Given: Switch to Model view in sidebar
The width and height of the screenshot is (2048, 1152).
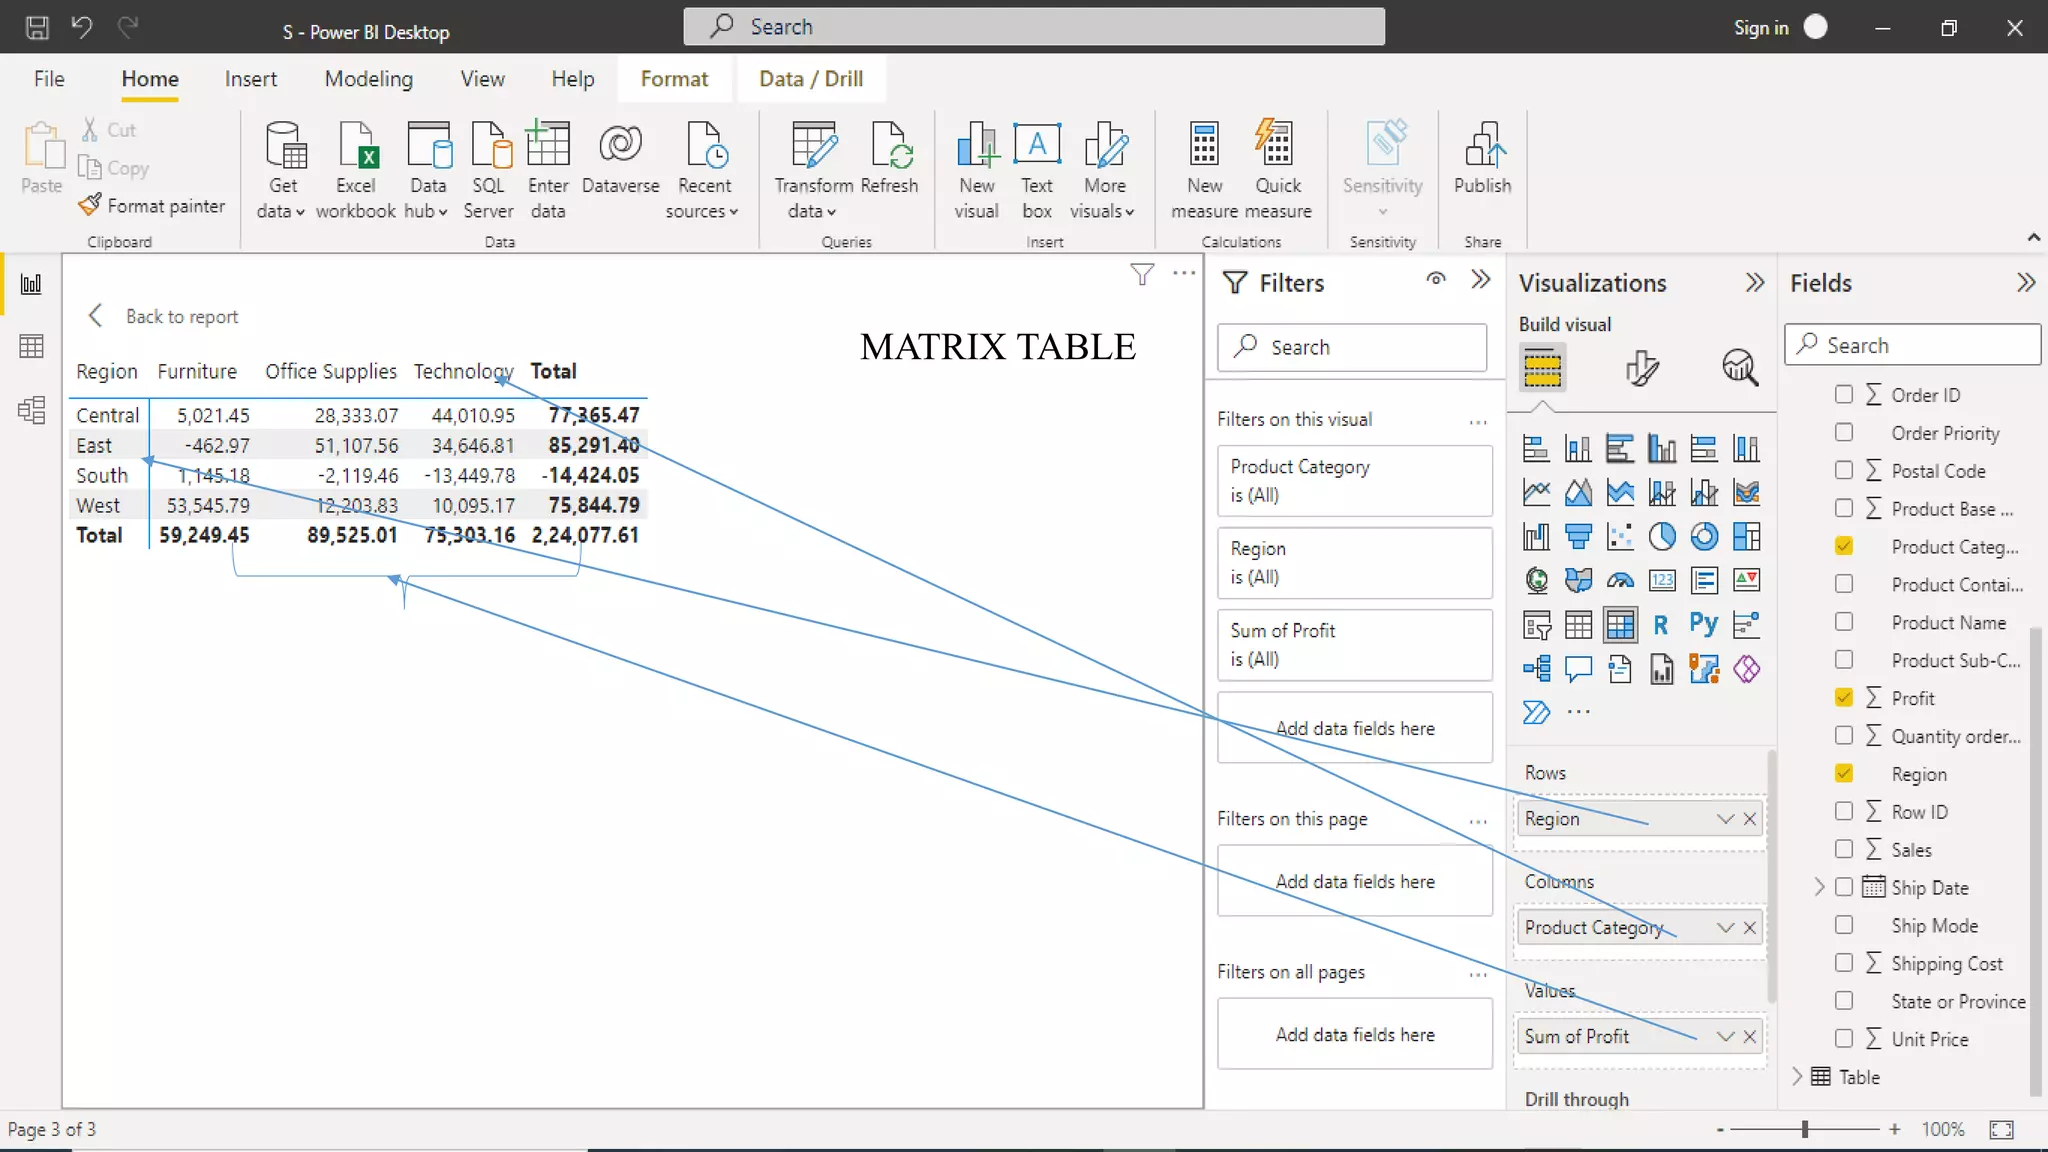Looking at the screenshot, I should 31,410.
